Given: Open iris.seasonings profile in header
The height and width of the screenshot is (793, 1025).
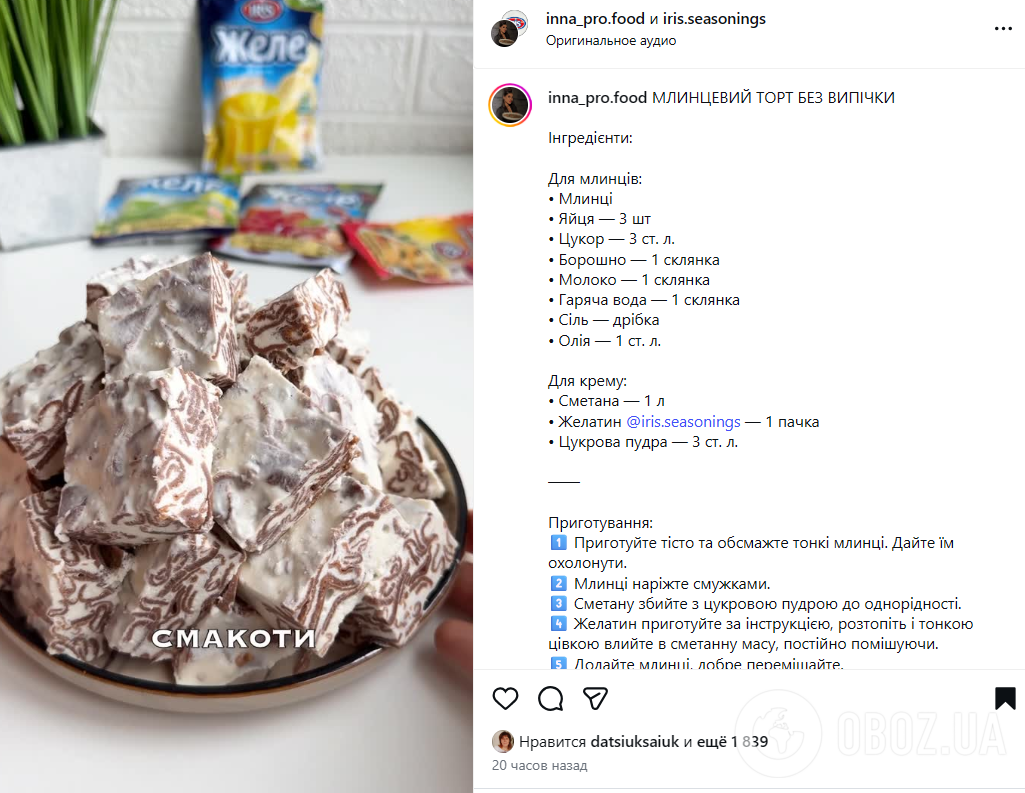Looking at the screenshot, I should click(x=714, y=19).
